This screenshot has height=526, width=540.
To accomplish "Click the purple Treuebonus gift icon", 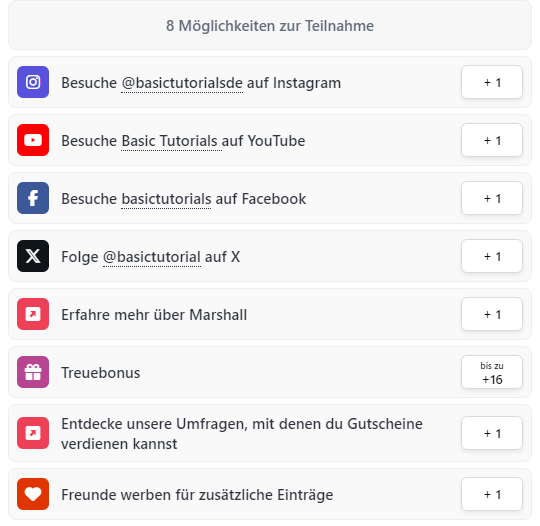I will (33, 372).
